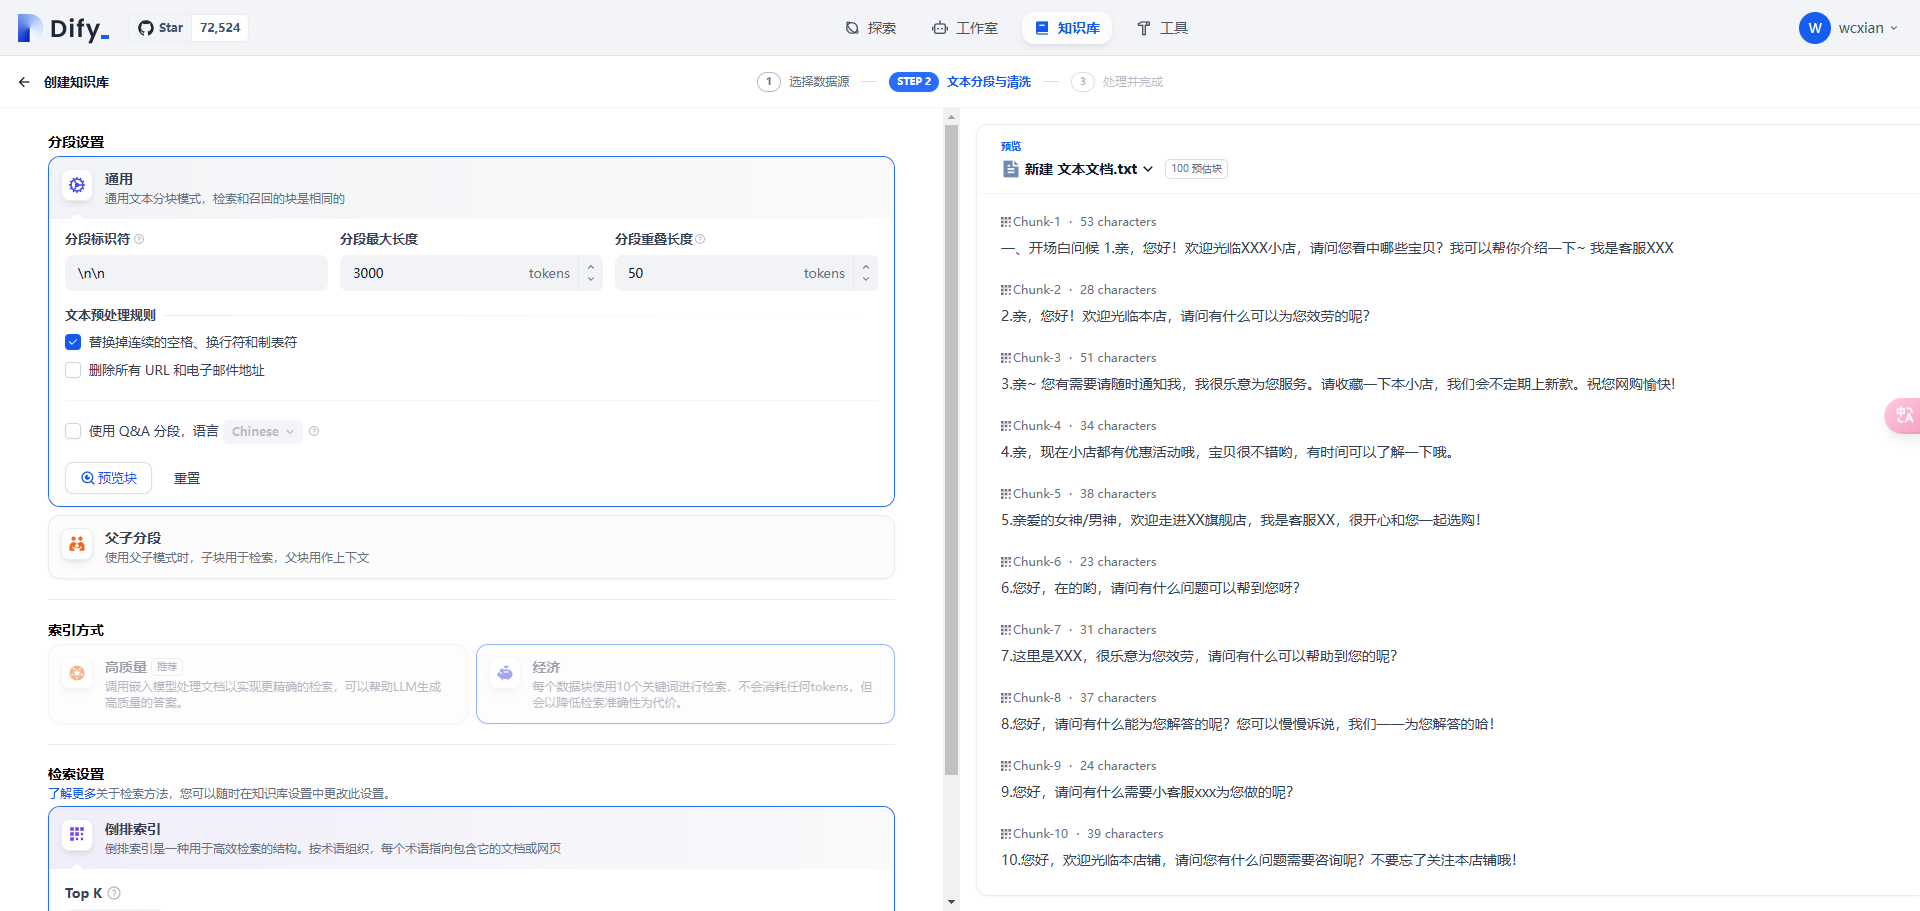1920x911 pixels.
Task: Select the 倒排索引 retrieval option
Action: 471,838
